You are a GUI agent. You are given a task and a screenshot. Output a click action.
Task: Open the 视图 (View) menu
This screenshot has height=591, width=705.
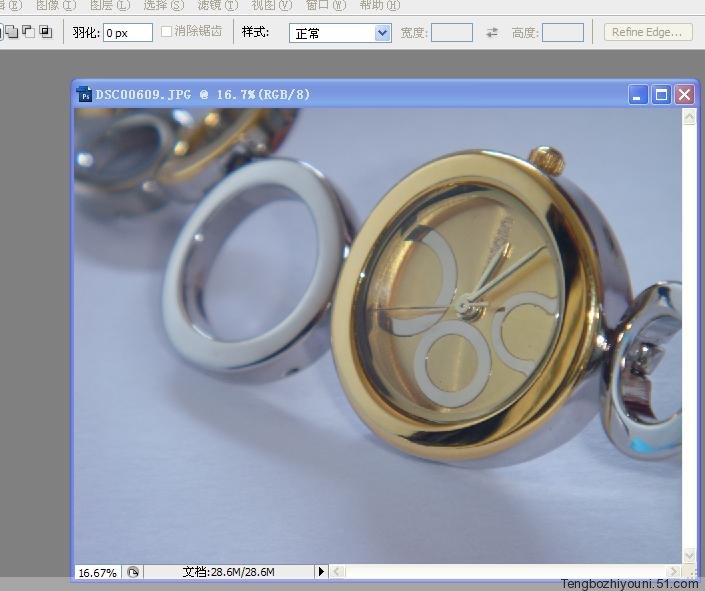tap(272, 5)
